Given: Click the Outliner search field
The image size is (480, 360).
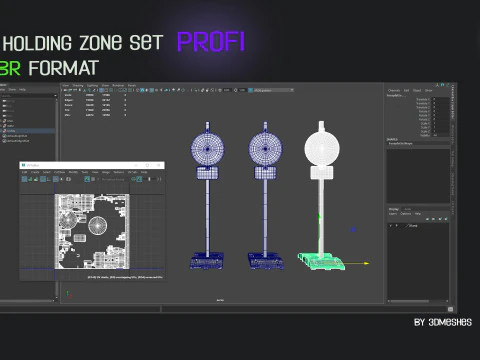Looking at the screenshot, I should [27, 96].
